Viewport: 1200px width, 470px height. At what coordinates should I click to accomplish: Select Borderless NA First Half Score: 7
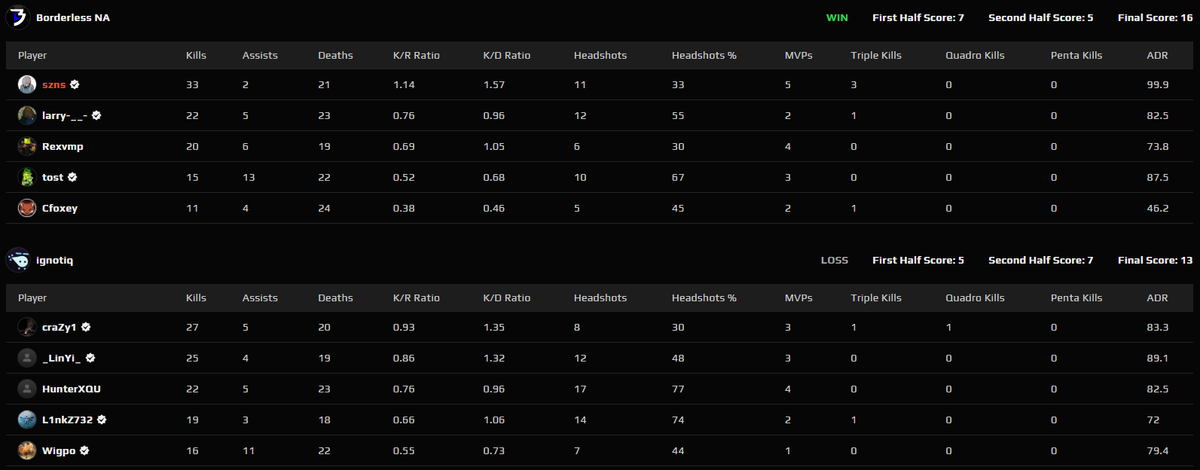918,18
